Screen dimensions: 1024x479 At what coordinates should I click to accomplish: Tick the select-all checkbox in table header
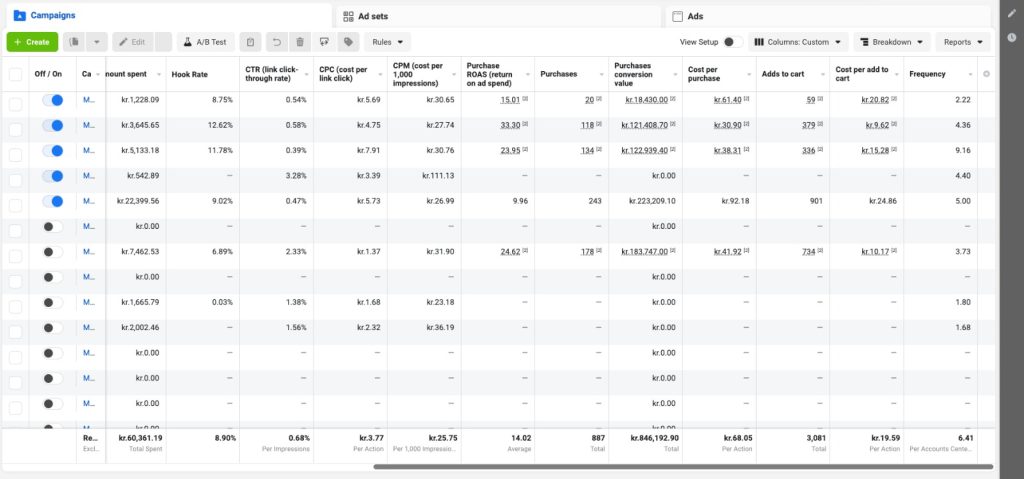pyautogui.click(x=15, y=74)
